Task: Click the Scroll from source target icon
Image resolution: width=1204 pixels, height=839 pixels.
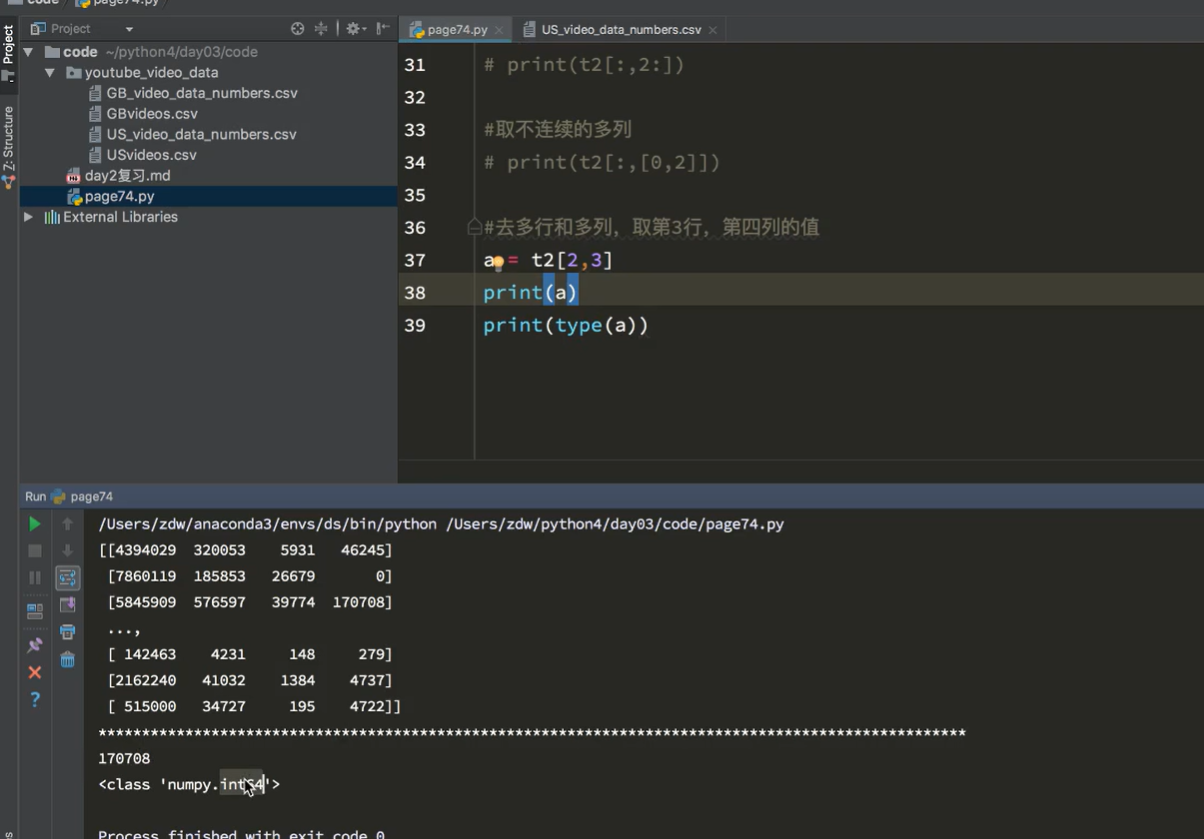Action: click(x=297, y=29)
